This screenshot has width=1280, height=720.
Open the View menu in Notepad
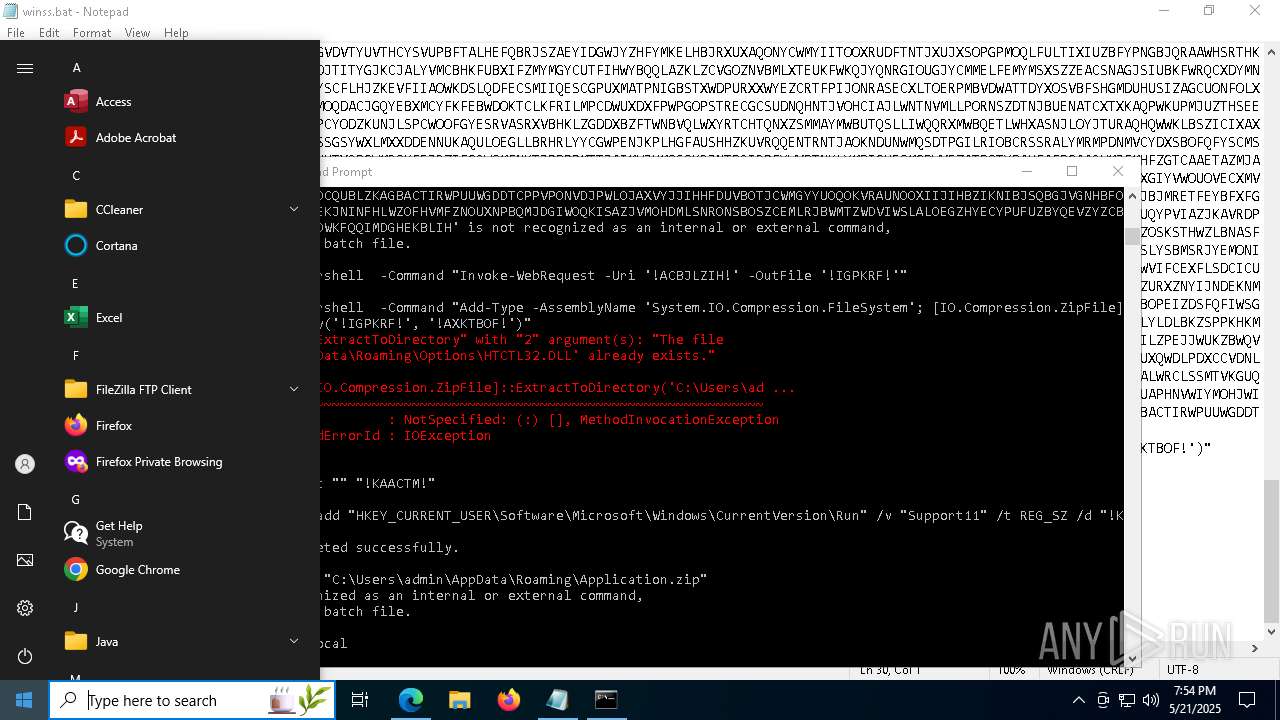(x=137, y=32)
